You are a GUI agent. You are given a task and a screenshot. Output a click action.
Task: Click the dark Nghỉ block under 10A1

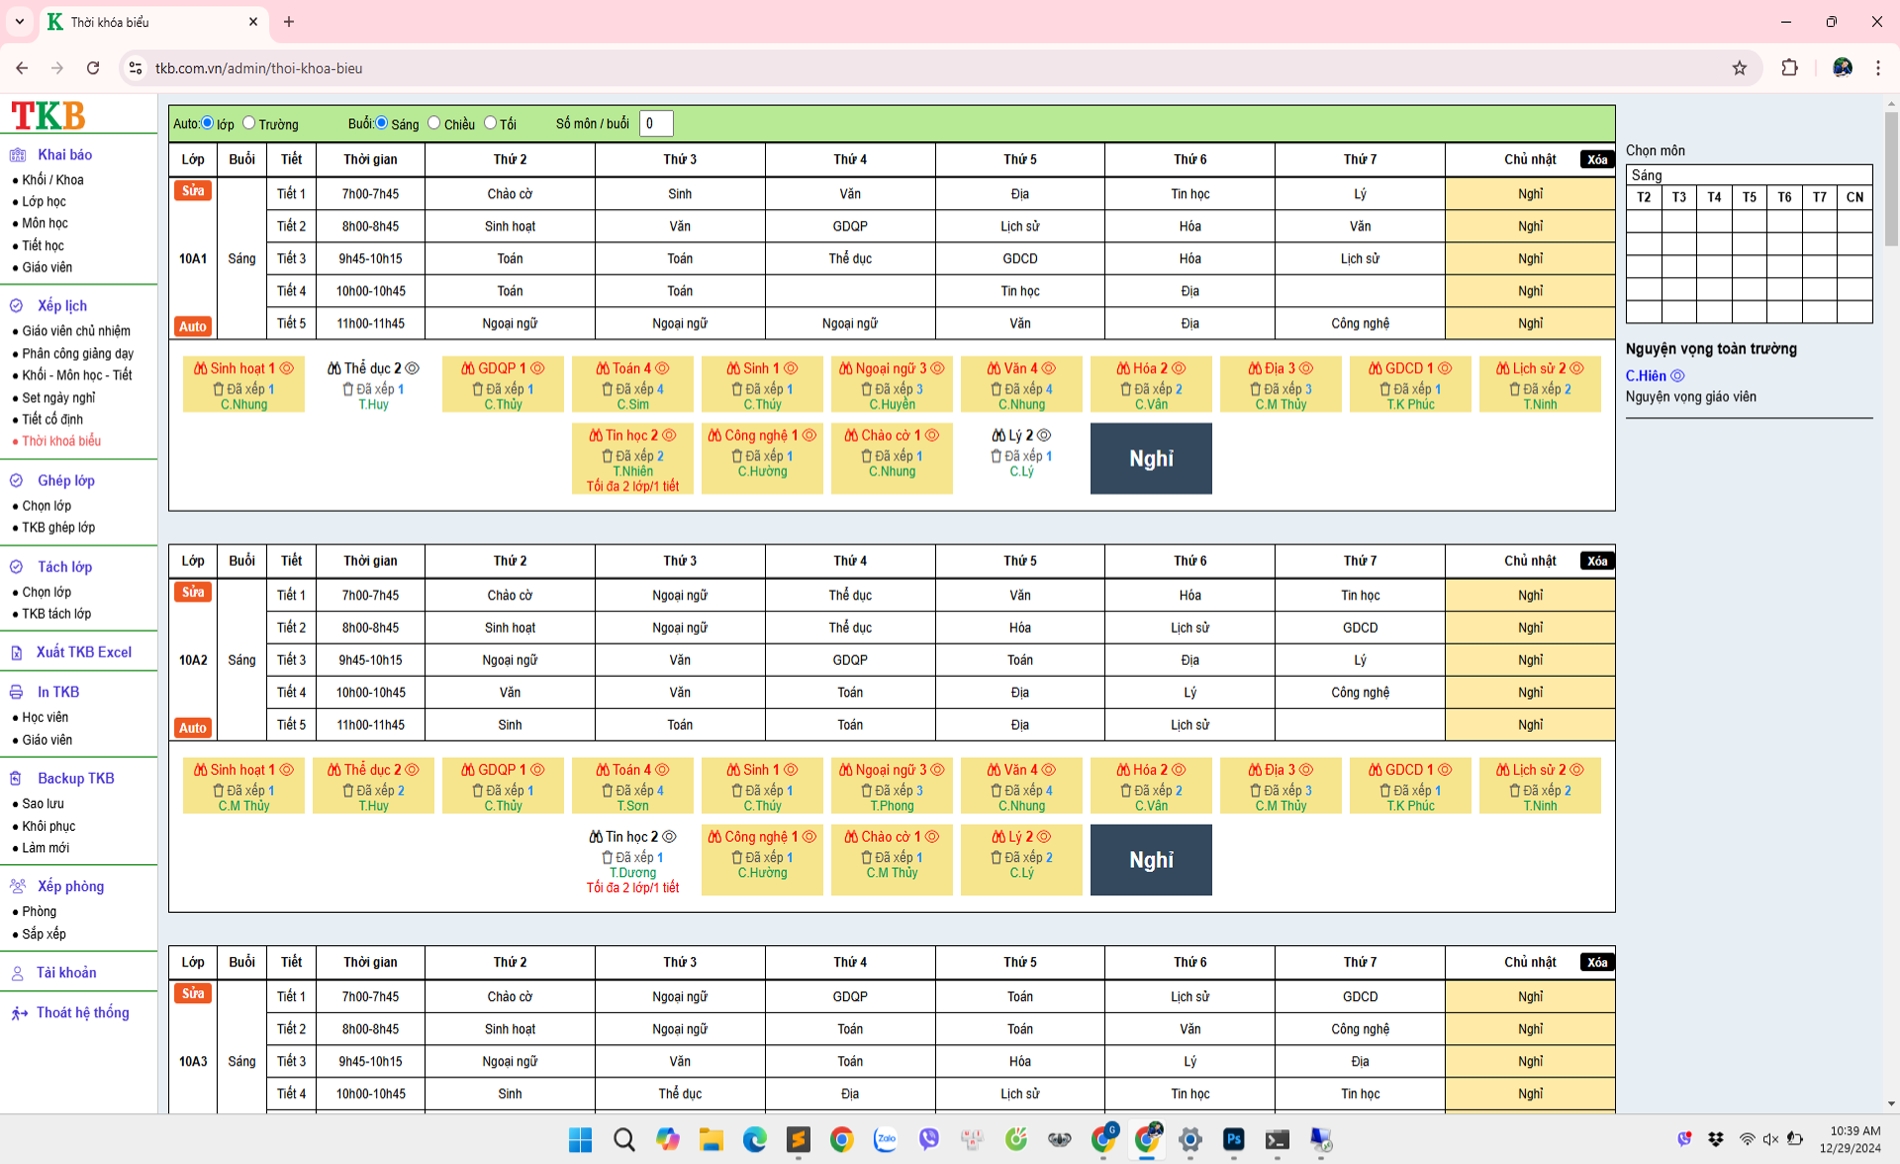click(x=1150, y=458)
